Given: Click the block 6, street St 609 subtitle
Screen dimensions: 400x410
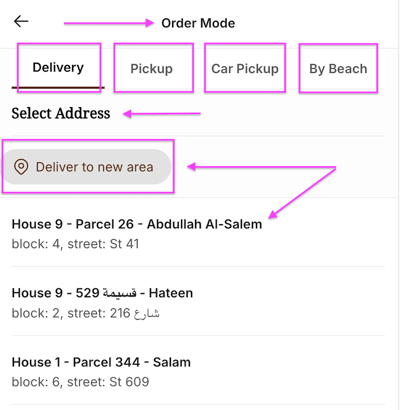Looking at the screenshot, I should point(80,382).
